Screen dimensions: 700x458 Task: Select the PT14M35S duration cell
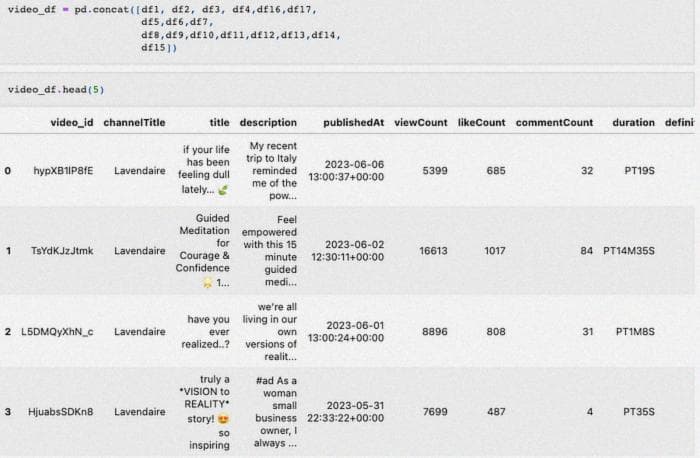[628, 251]
